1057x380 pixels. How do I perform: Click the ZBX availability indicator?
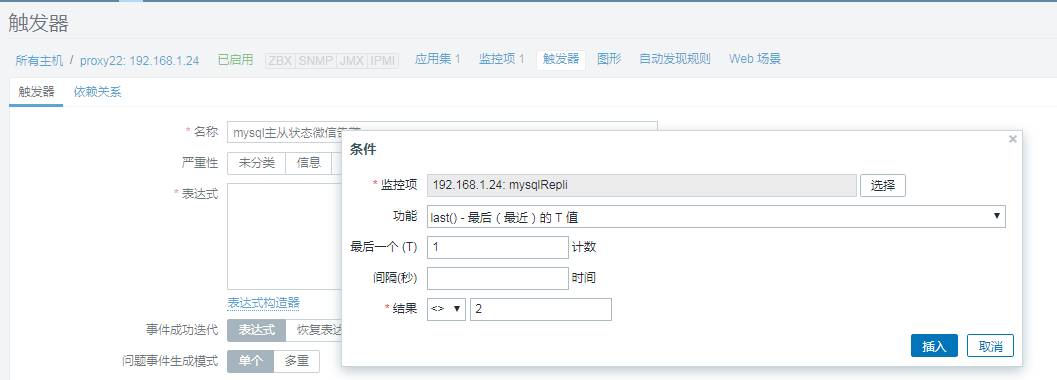(x=280, y=61)
